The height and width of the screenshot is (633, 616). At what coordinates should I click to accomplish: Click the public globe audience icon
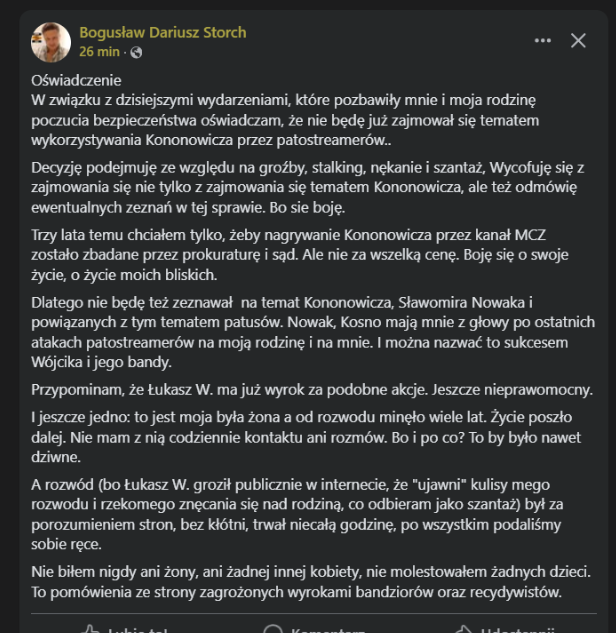[136, 52]
